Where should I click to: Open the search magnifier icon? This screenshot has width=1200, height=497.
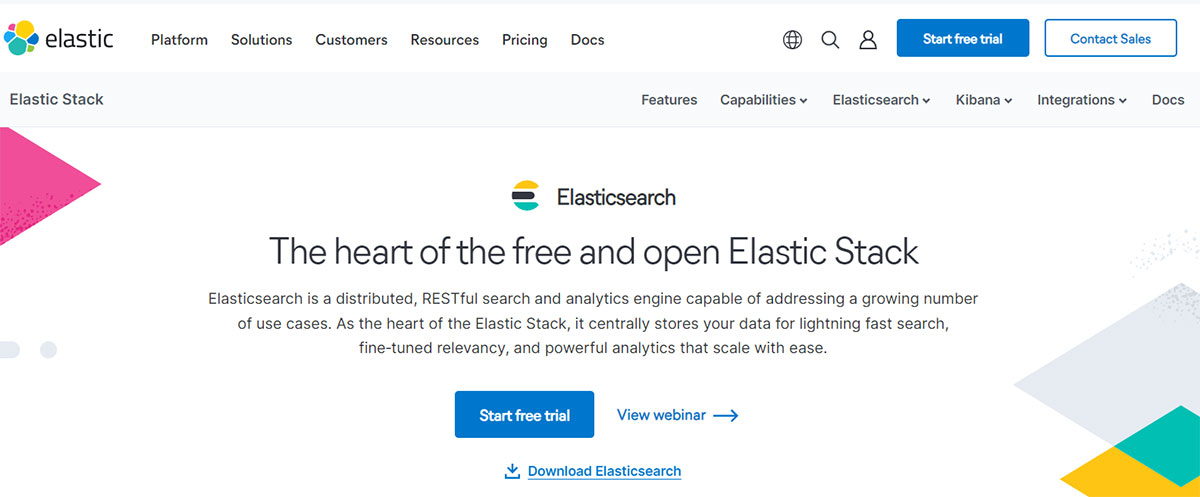[x=830, y=40]
